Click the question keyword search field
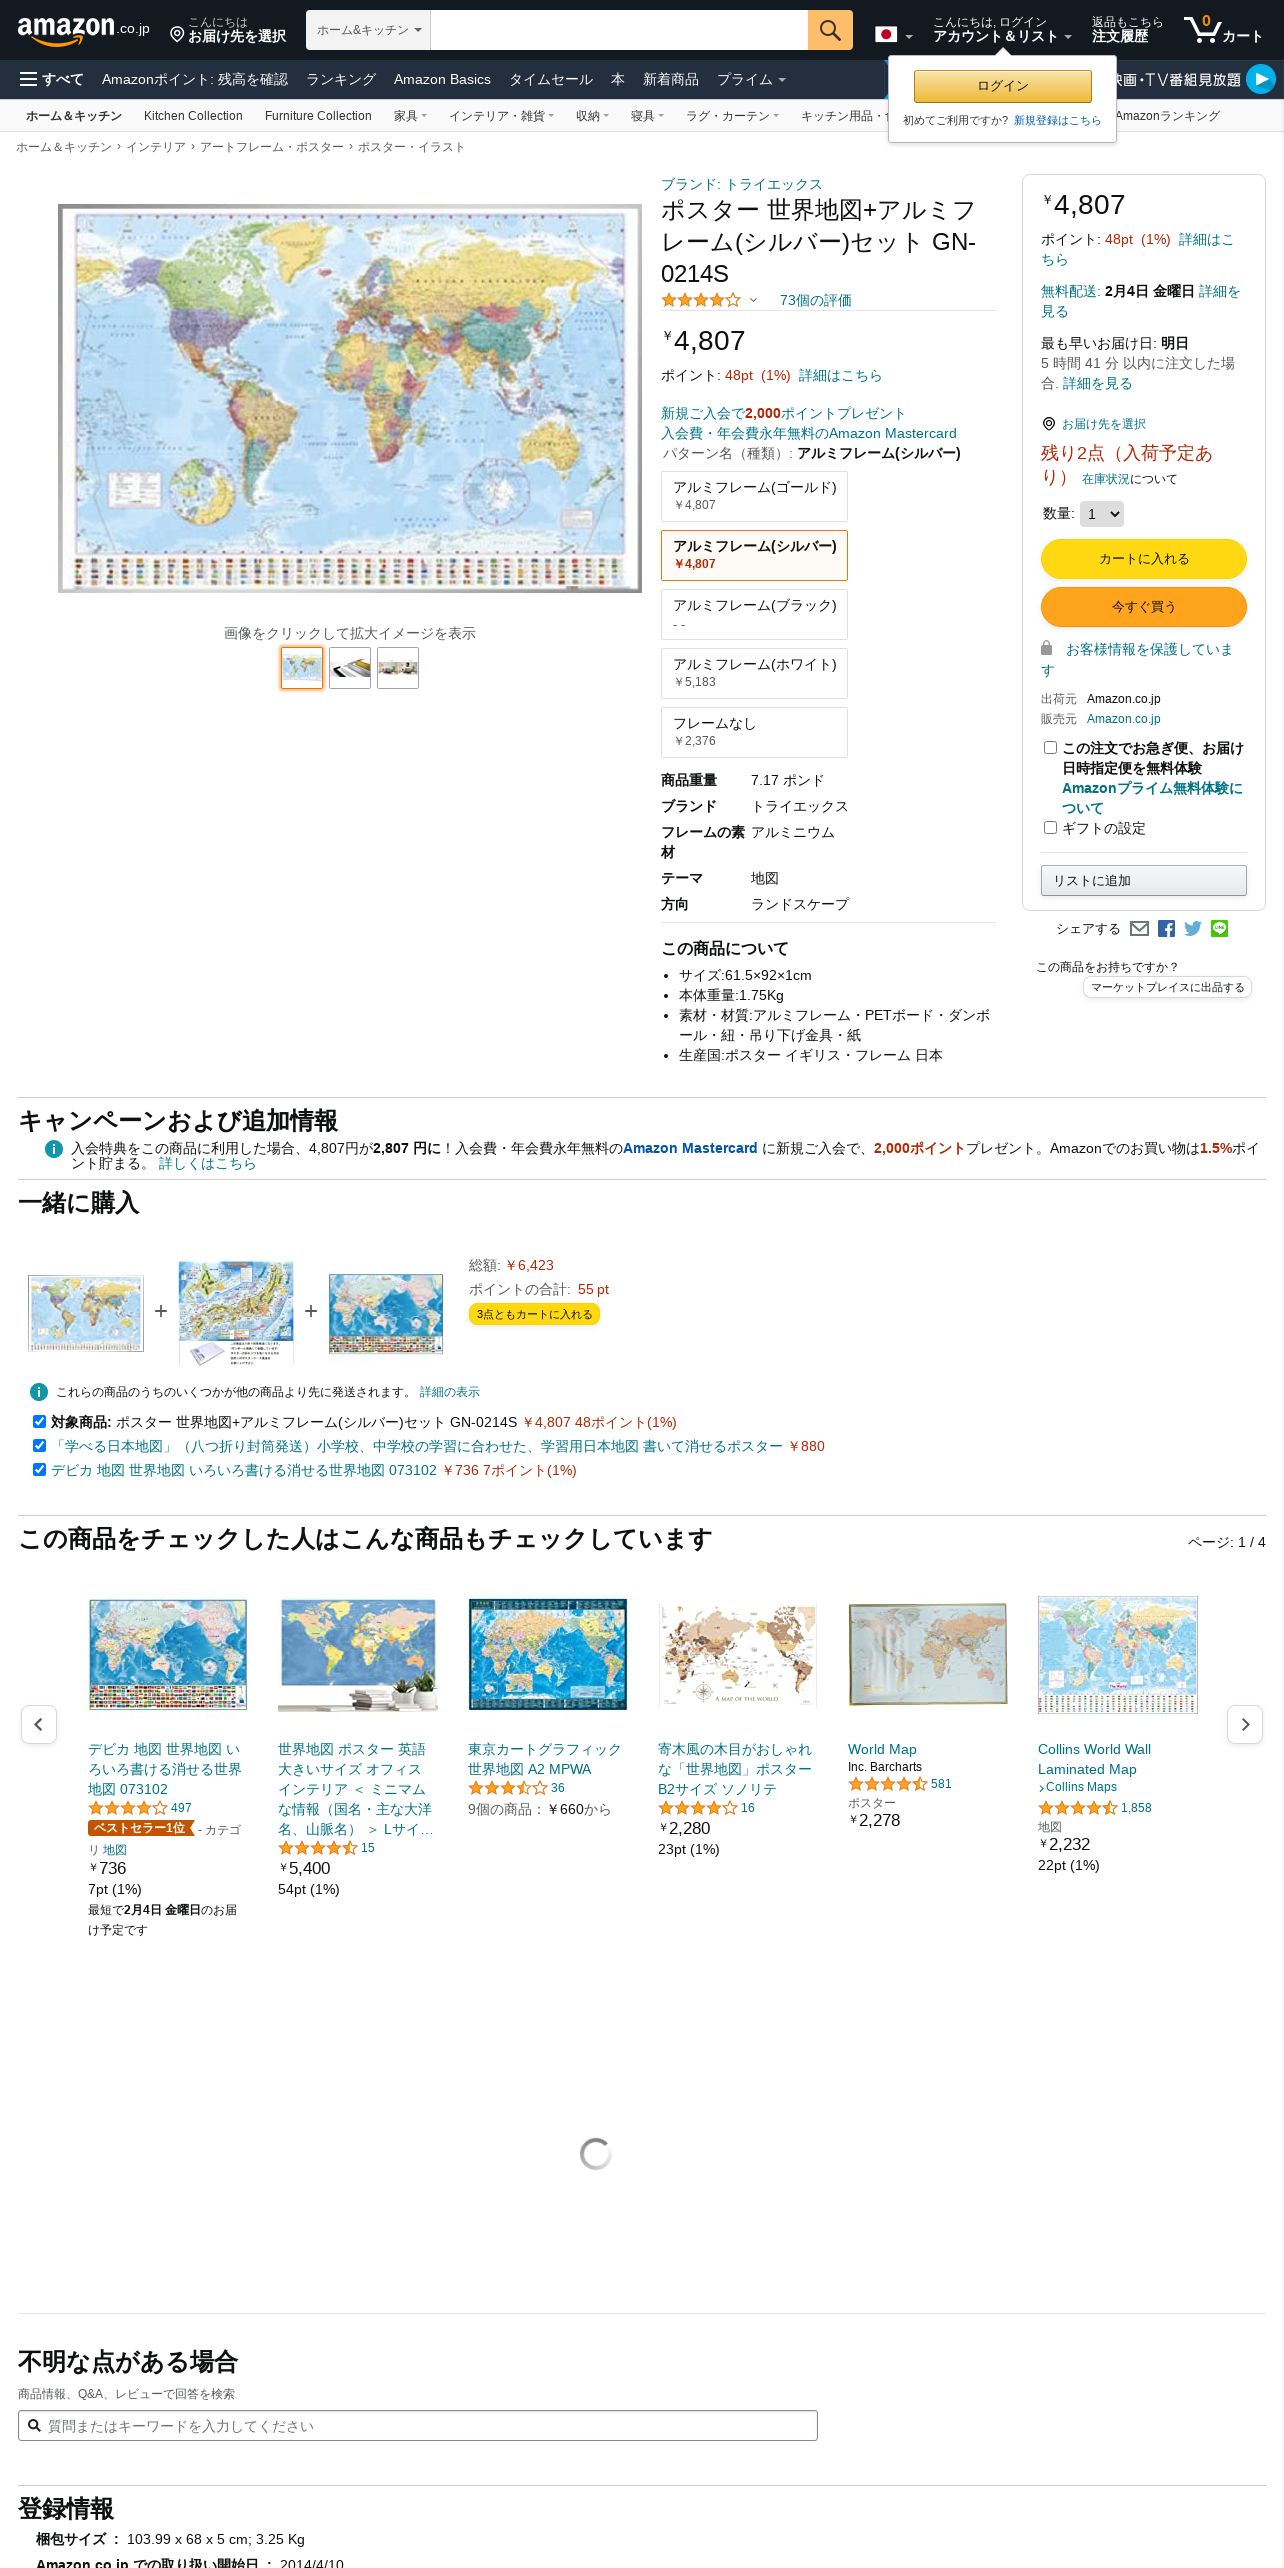Screen dimensions: 1284x2568 (418, 2425)
